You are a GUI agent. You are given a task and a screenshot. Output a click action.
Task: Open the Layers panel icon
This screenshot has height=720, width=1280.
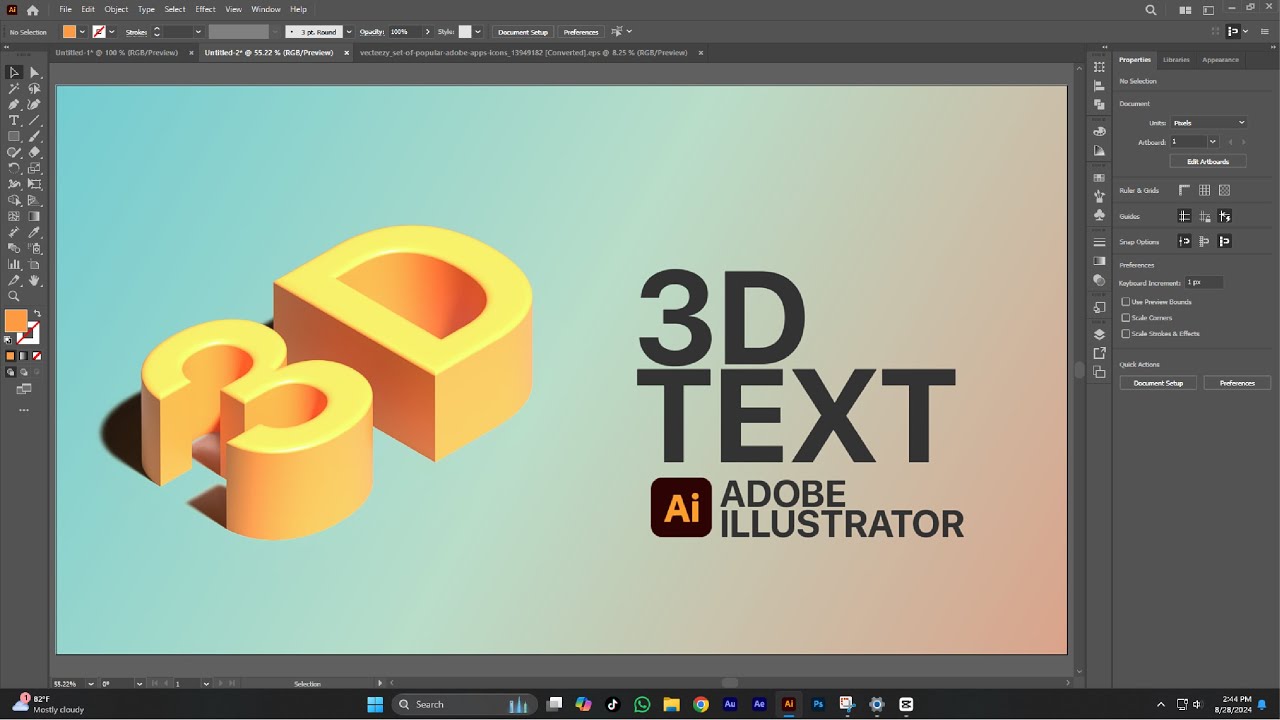click(1099, 334)
